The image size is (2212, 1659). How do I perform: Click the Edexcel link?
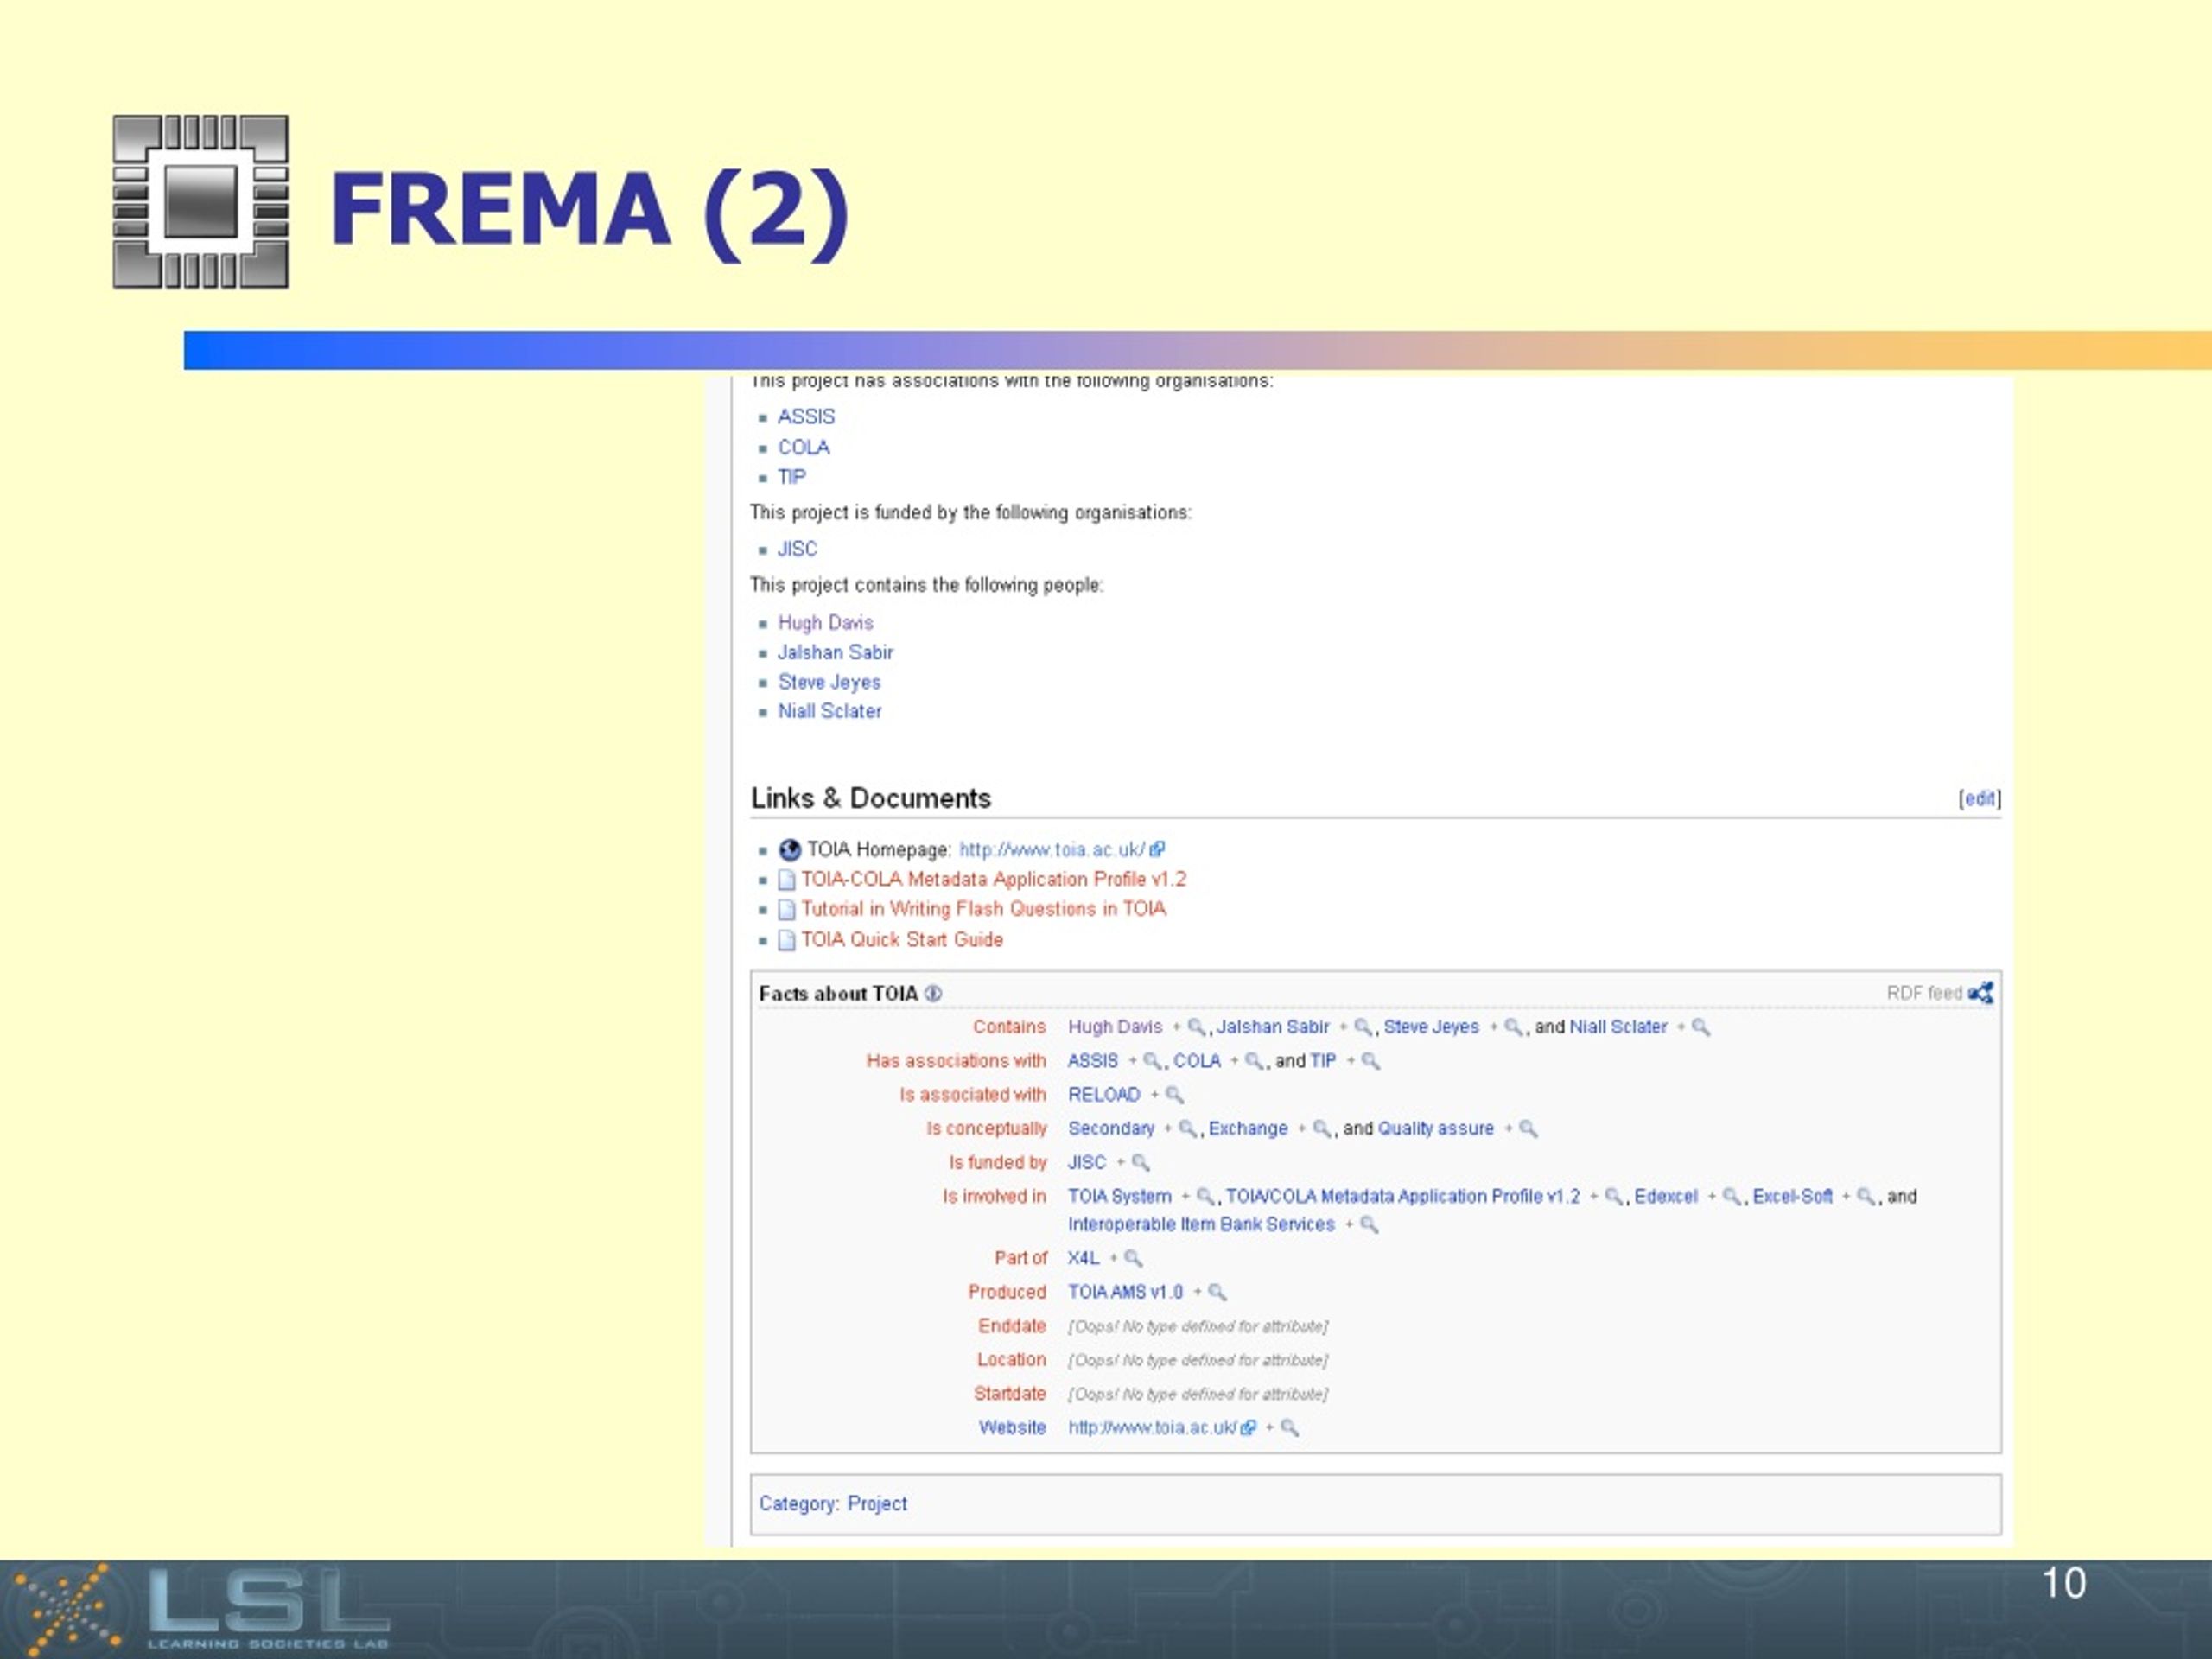click(1666, 1197)
